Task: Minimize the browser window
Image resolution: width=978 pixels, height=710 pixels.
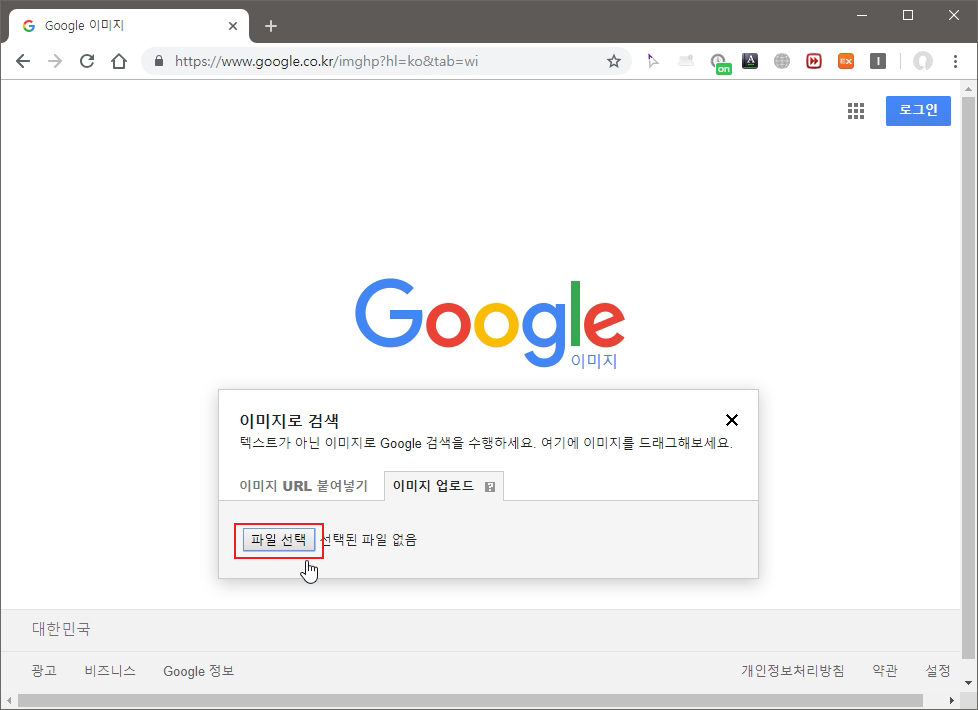Action: coord(863,15)
